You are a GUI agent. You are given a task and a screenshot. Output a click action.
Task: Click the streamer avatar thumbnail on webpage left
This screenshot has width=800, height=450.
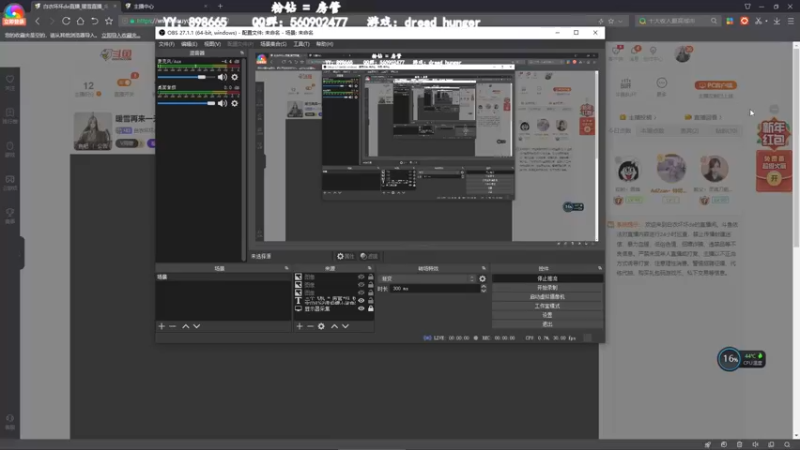[x=92, y=131]
